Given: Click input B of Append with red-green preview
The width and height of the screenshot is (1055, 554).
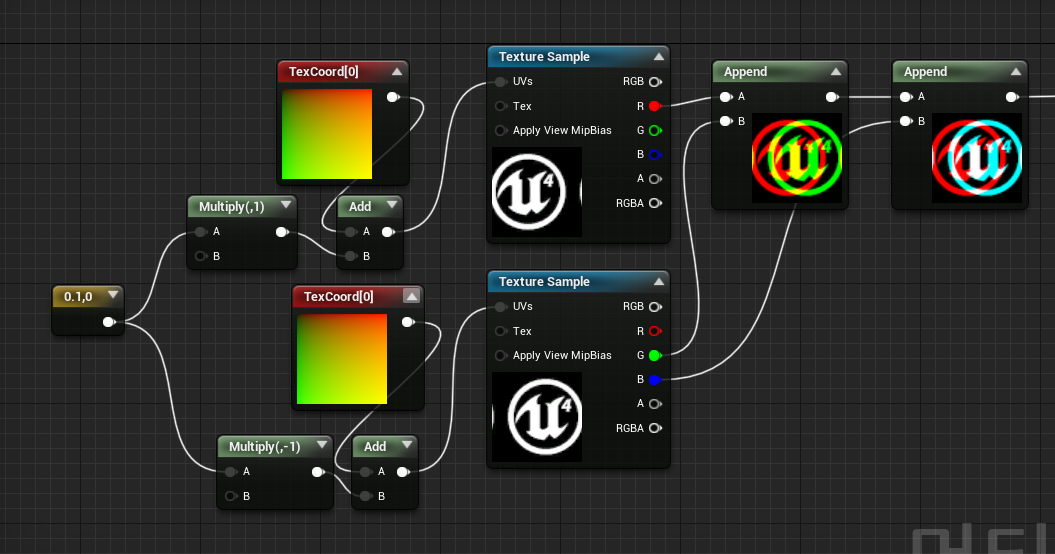Looking at the screenshot, I should tap(726, 121).
